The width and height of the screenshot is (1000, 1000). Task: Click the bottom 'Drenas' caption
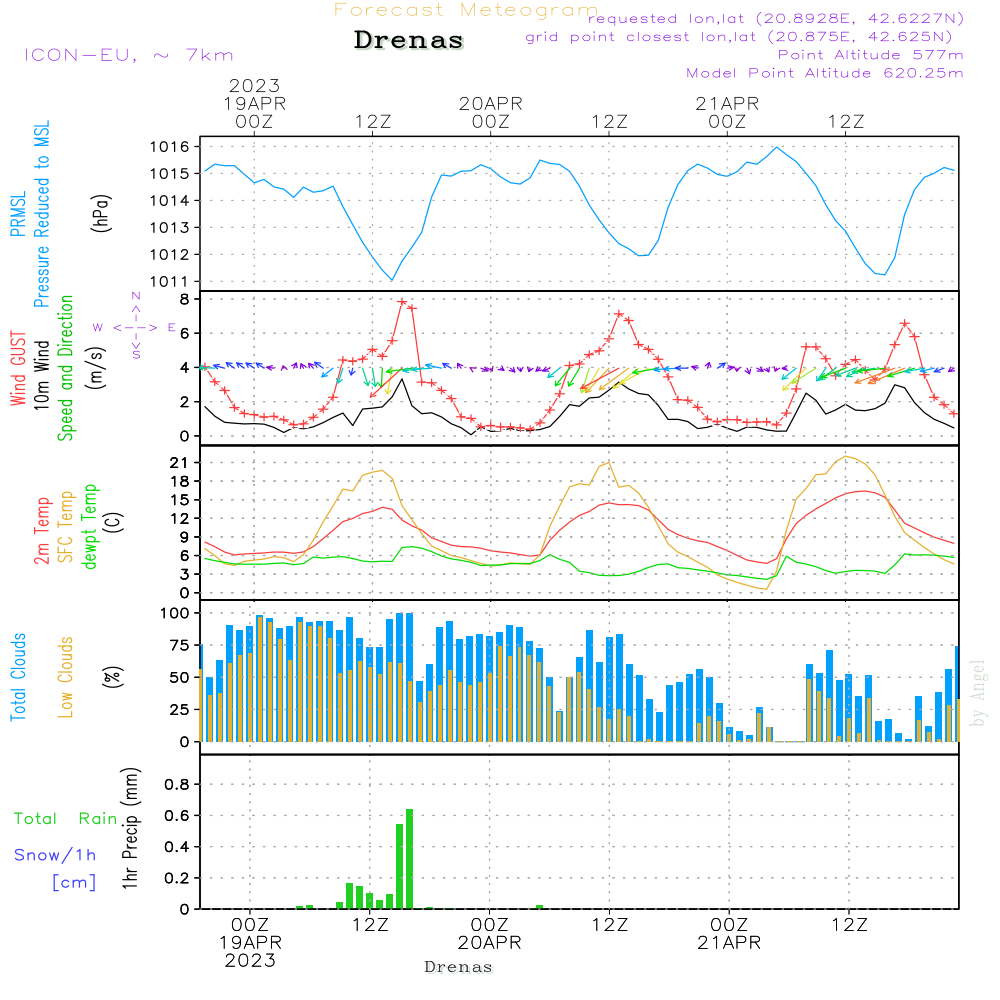459,967
